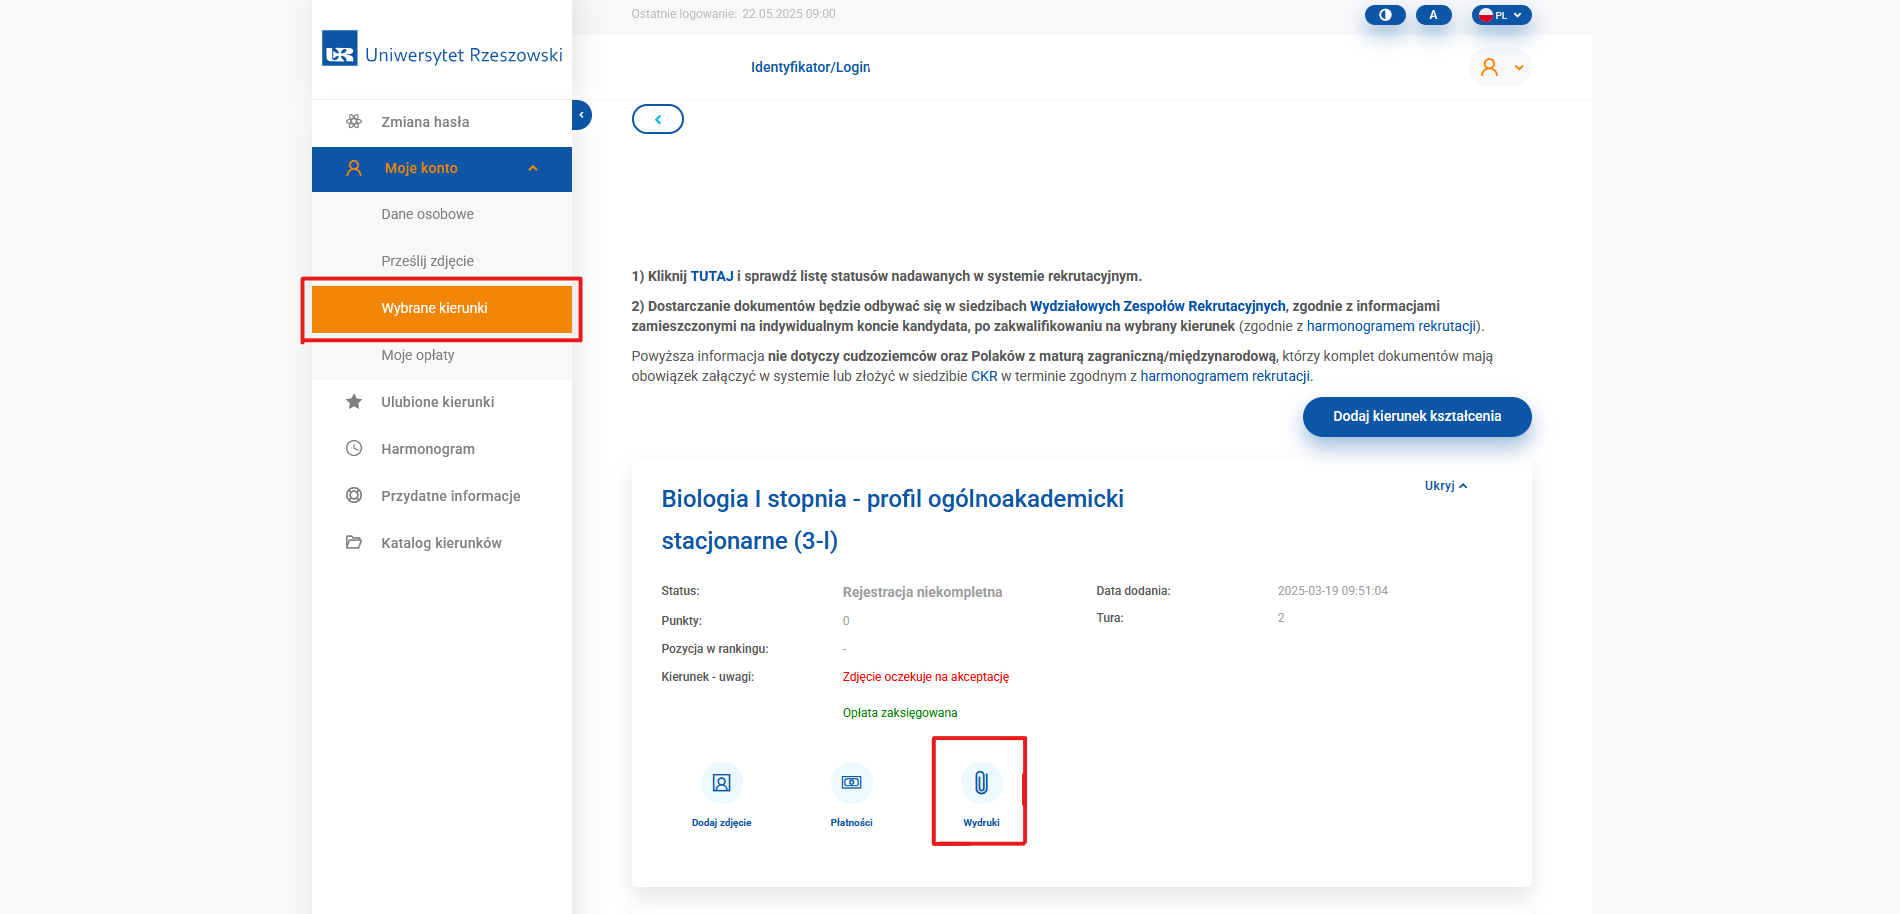Screen dimensions: 1900x914
Task: Select Moje opłaty in the sidebar
Action: 417,355
